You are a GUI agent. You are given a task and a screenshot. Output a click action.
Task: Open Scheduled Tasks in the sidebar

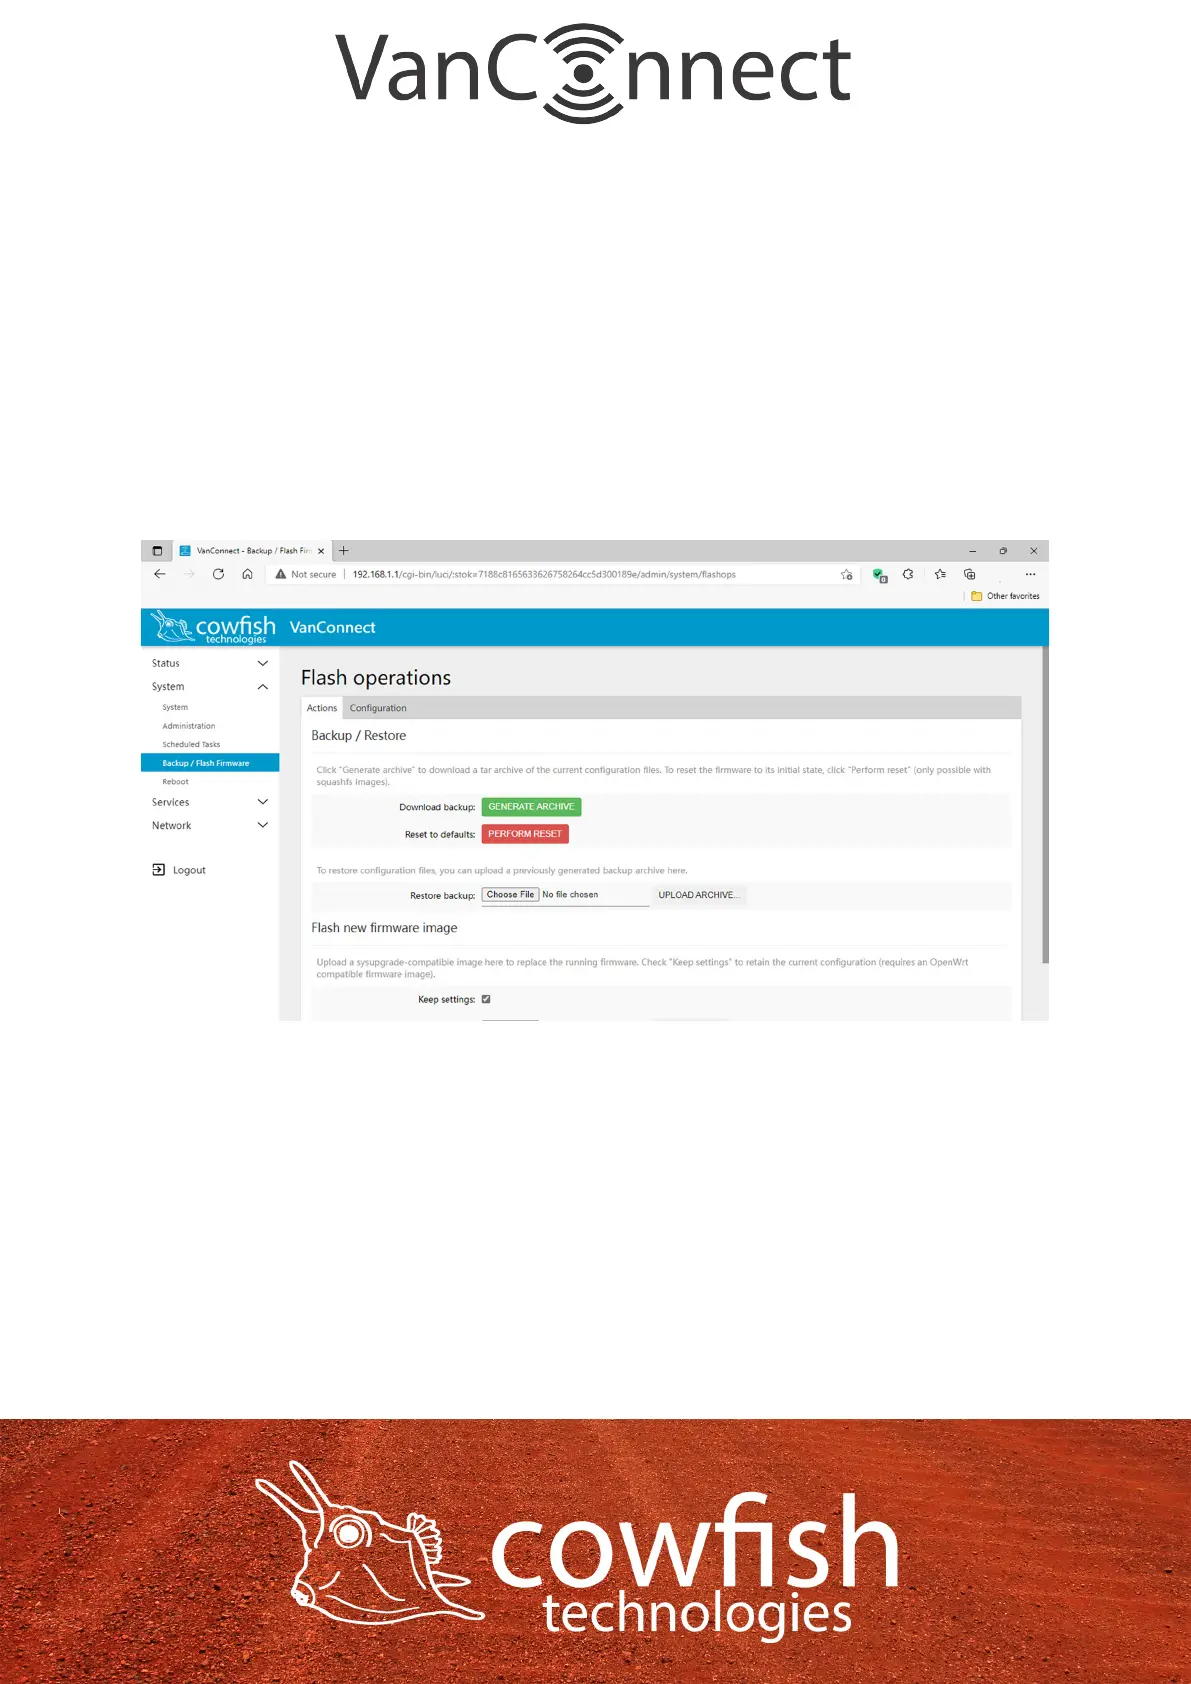pyautogui.click(x=191, y=745)
